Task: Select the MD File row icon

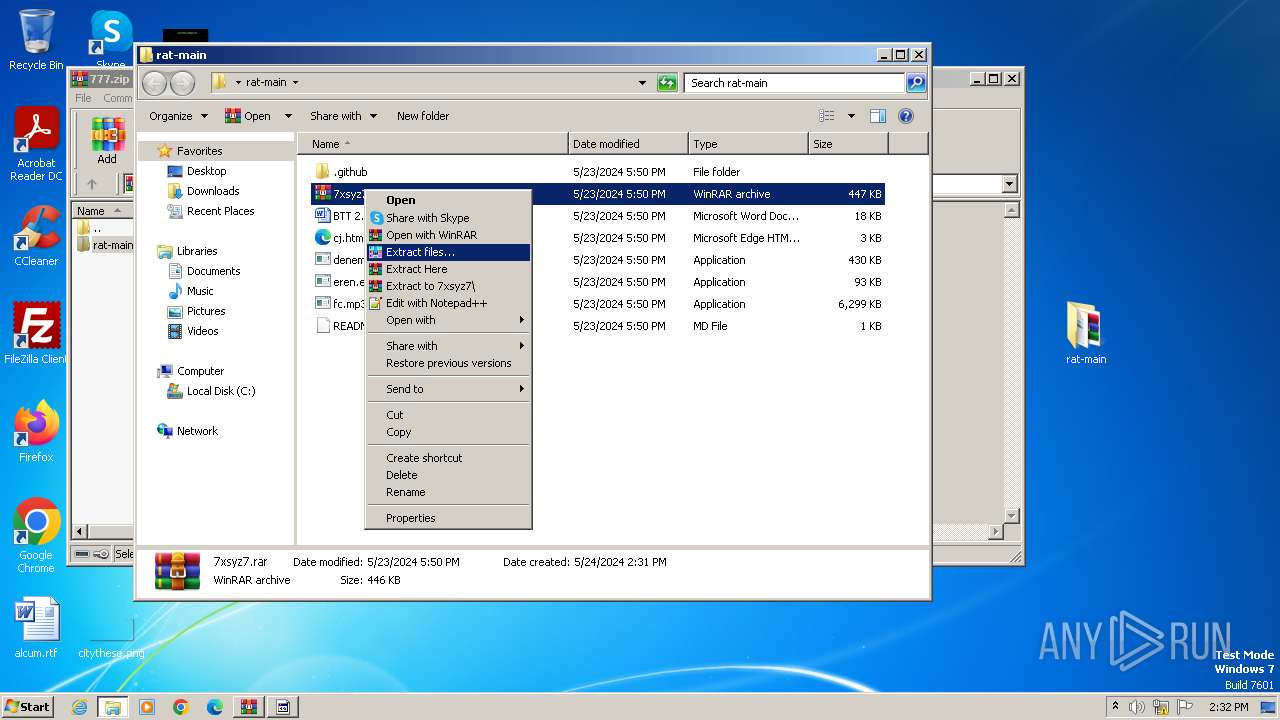Action: 323,326
